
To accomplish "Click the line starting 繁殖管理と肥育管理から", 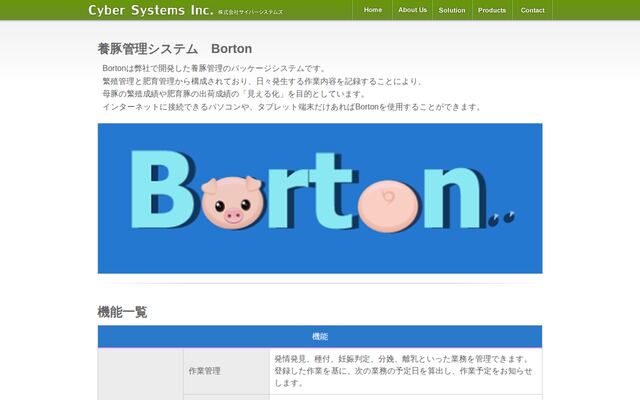I will [262, 81].
